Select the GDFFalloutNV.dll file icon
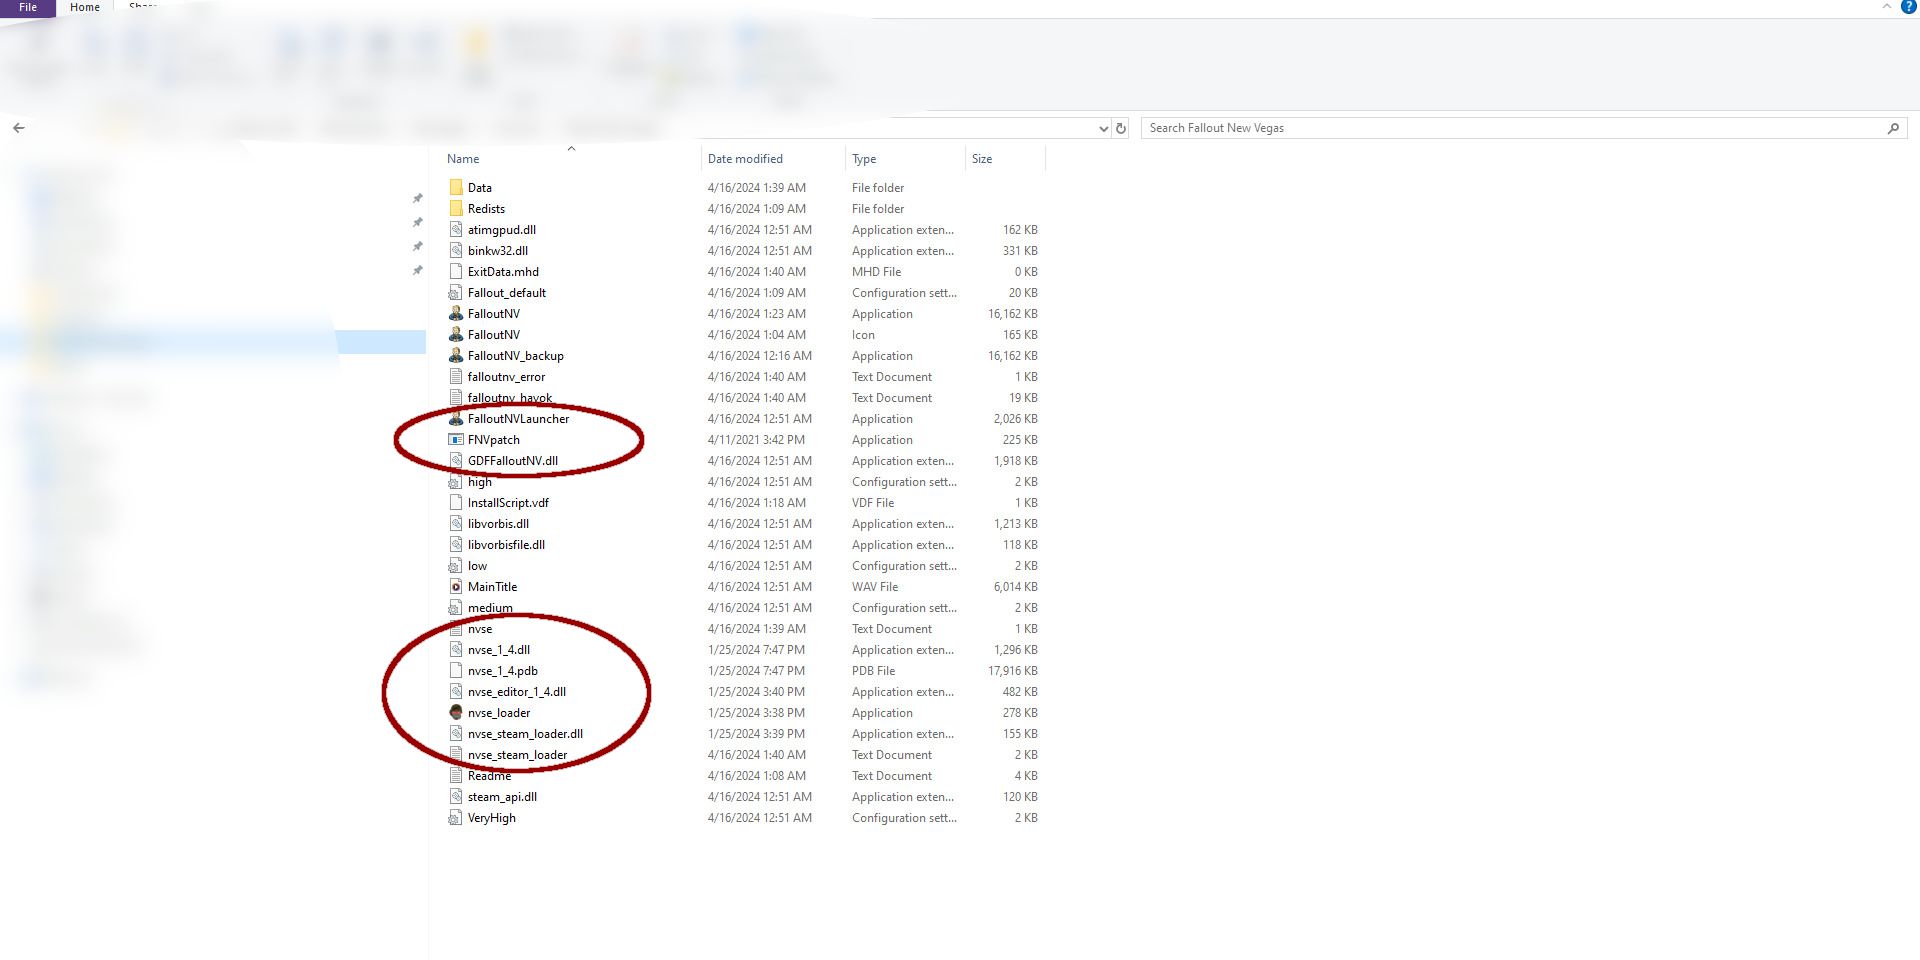 click(456, 460)
